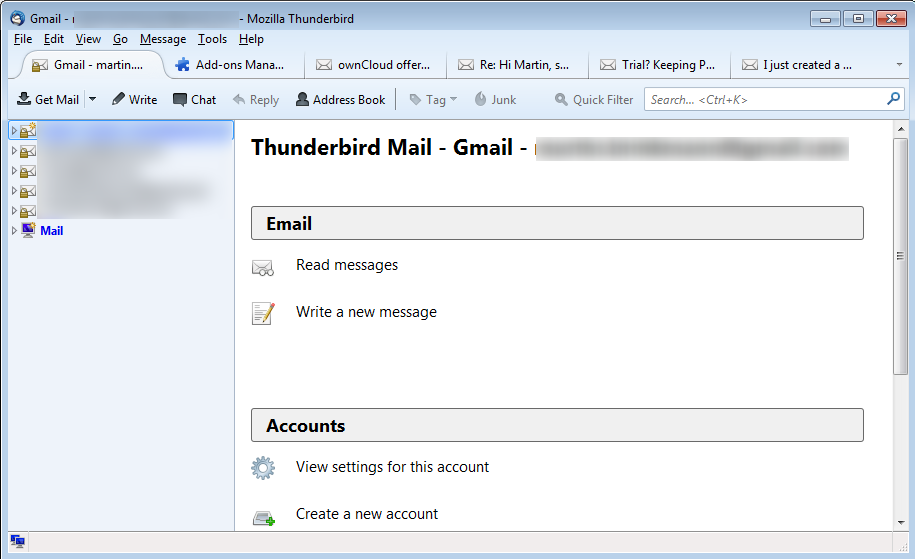Click the notepad-pencil new message icon
The height and width of the screenshot is (559, 915).
click(x=263, y=313)
